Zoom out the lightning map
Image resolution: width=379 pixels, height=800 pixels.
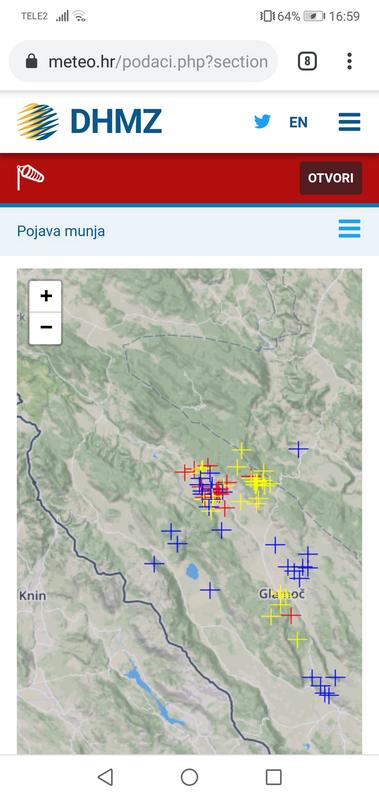(x=46, y=328)
